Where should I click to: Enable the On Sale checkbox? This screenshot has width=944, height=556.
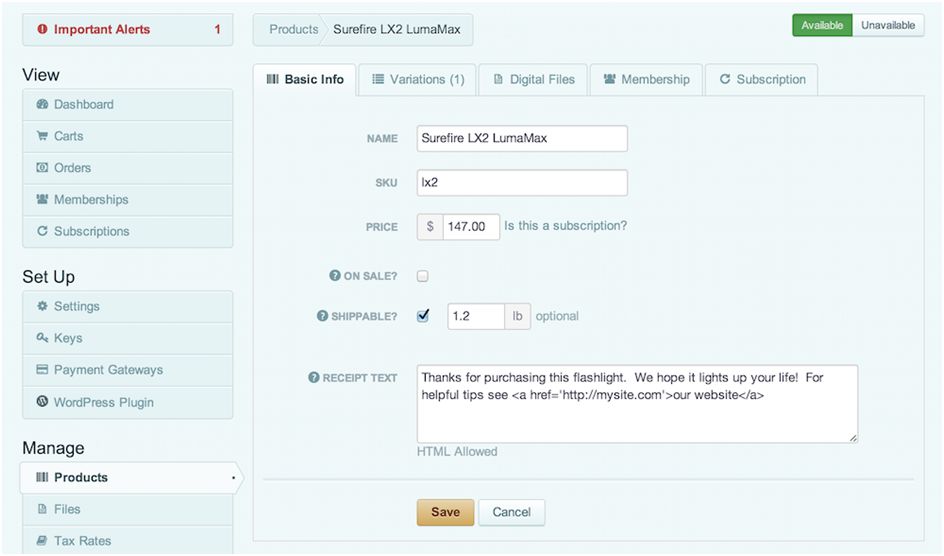coord(423,276)
